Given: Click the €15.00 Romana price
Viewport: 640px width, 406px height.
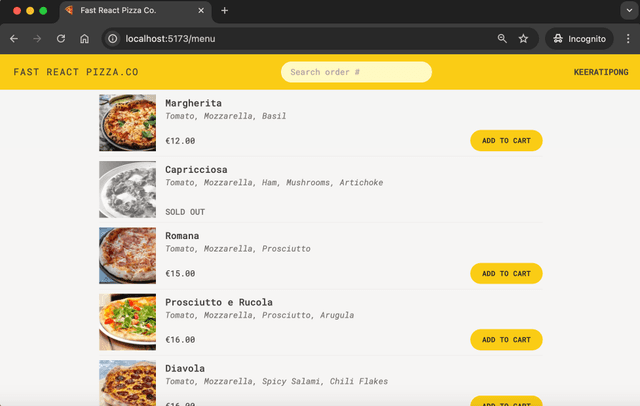Looking at the screenshot, I should click(x=180, y=273).
